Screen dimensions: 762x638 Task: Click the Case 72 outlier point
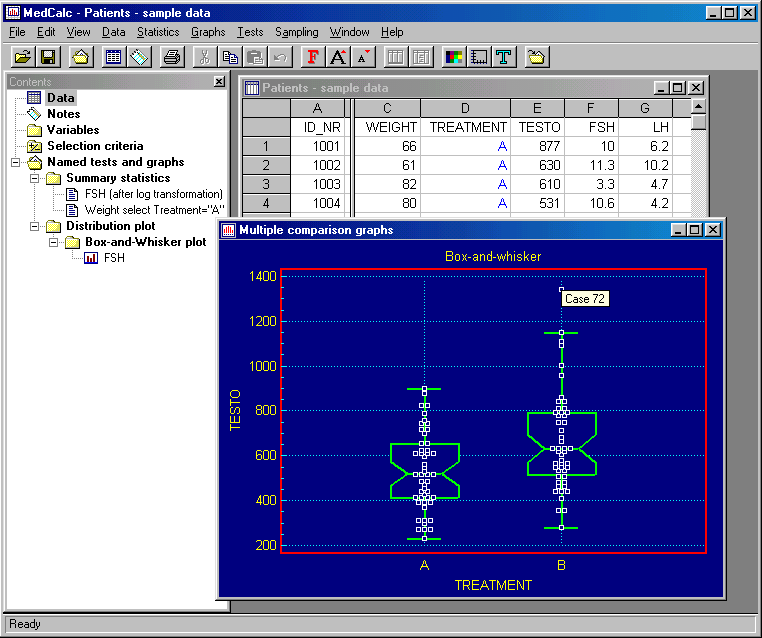561,289
